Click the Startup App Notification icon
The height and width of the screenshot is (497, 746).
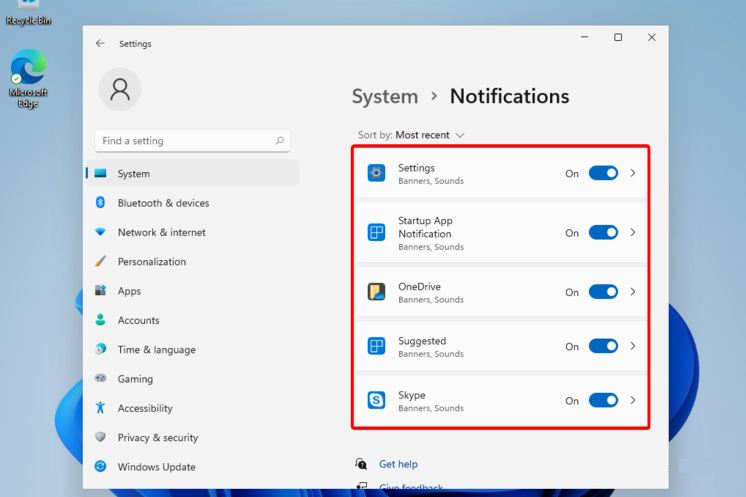point(376,233)
